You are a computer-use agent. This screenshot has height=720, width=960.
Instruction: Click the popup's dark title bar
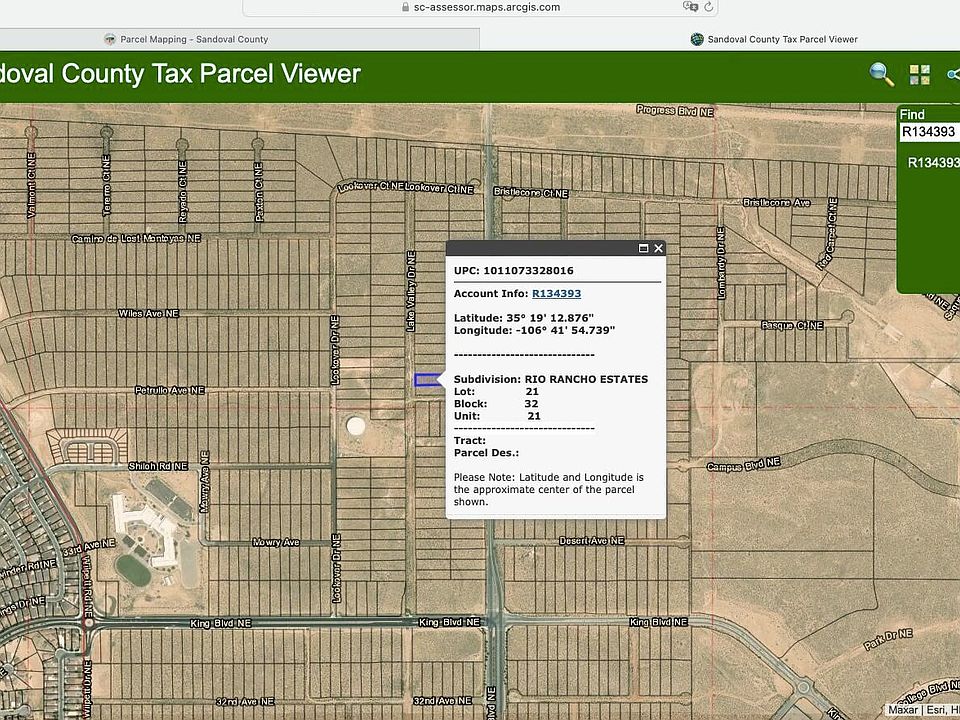click(x=540, y=248)
